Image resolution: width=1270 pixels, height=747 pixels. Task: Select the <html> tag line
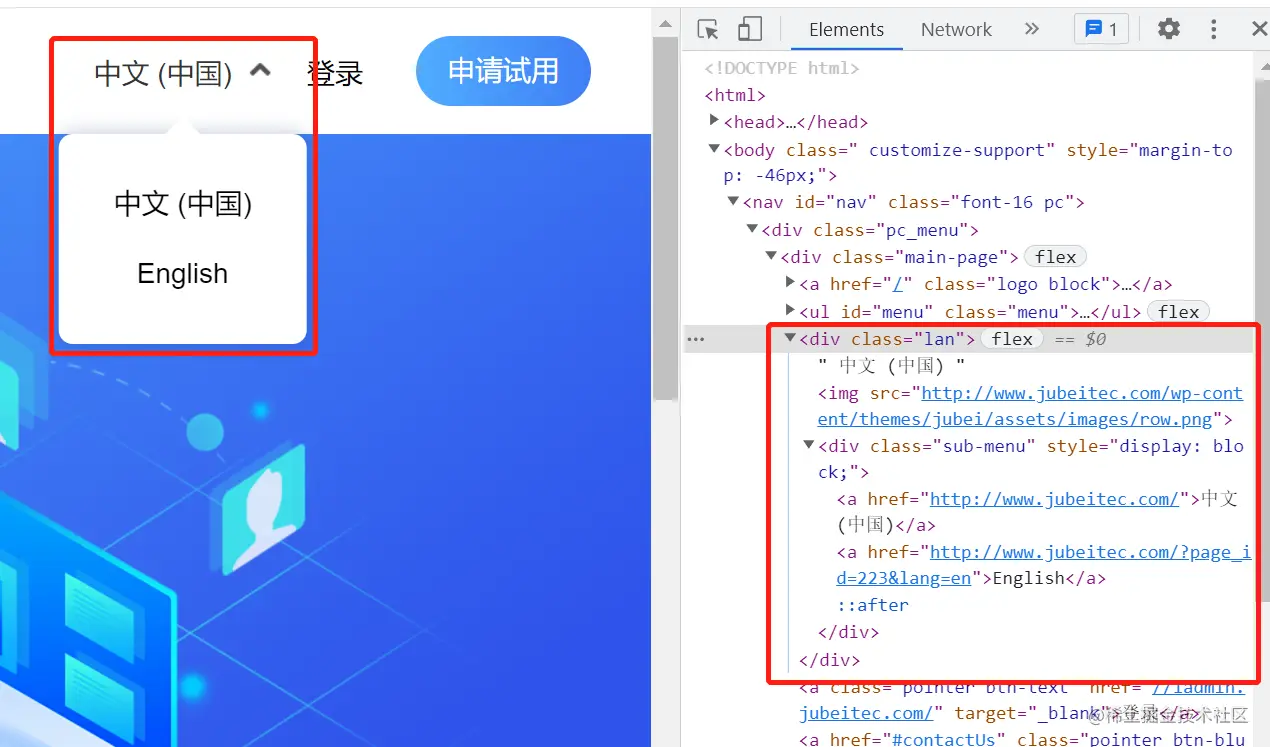coord(735,95)
